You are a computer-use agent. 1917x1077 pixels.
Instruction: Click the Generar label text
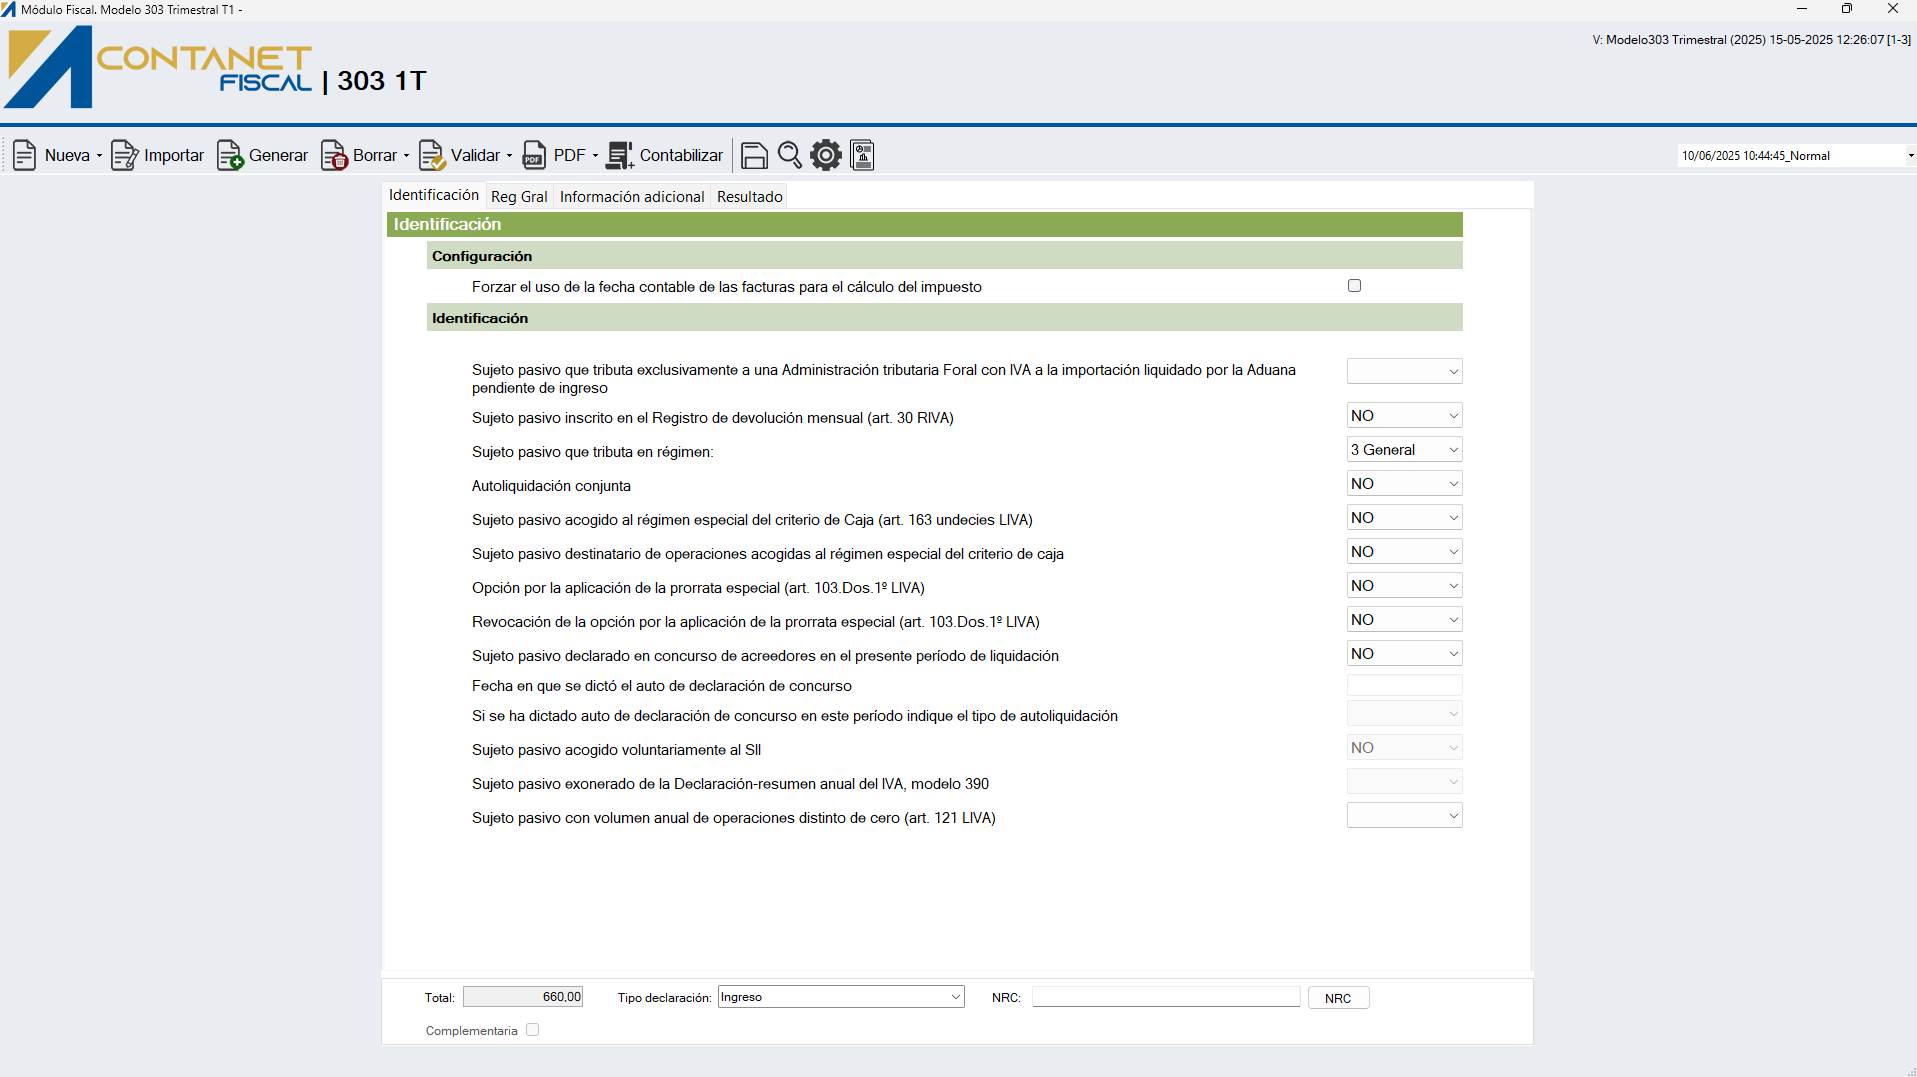278,156
